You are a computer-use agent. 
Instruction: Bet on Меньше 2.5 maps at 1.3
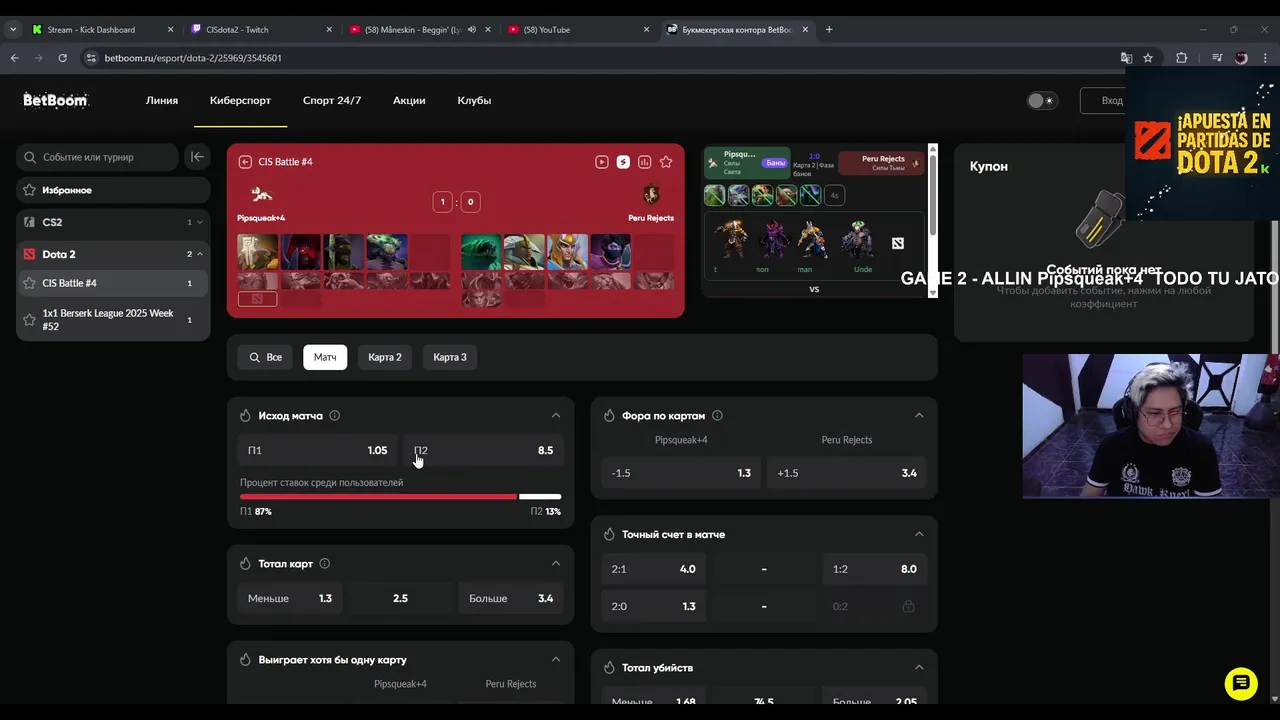coord(290,598)
